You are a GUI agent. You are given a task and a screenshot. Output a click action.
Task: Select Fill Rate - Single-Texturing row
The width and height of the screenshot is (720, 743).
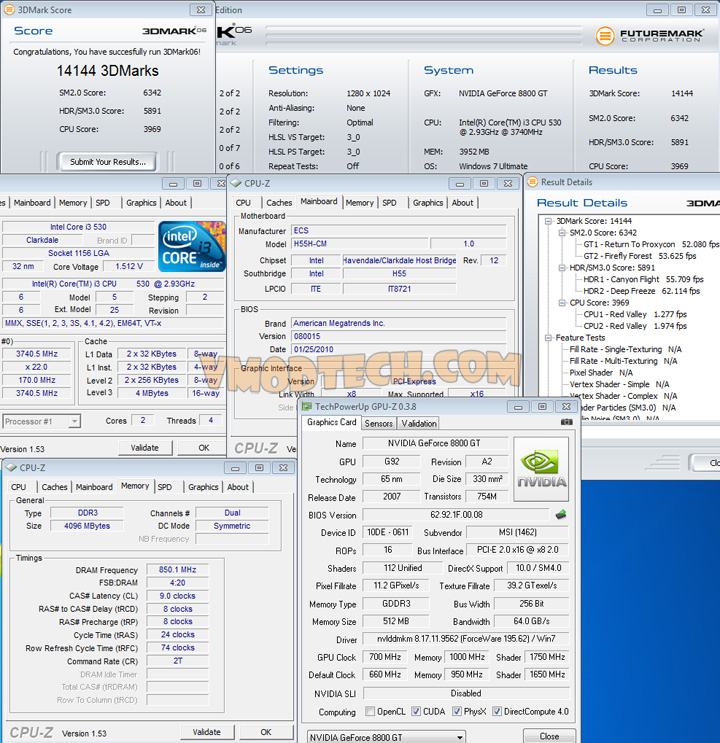click(x=625, y=350)
